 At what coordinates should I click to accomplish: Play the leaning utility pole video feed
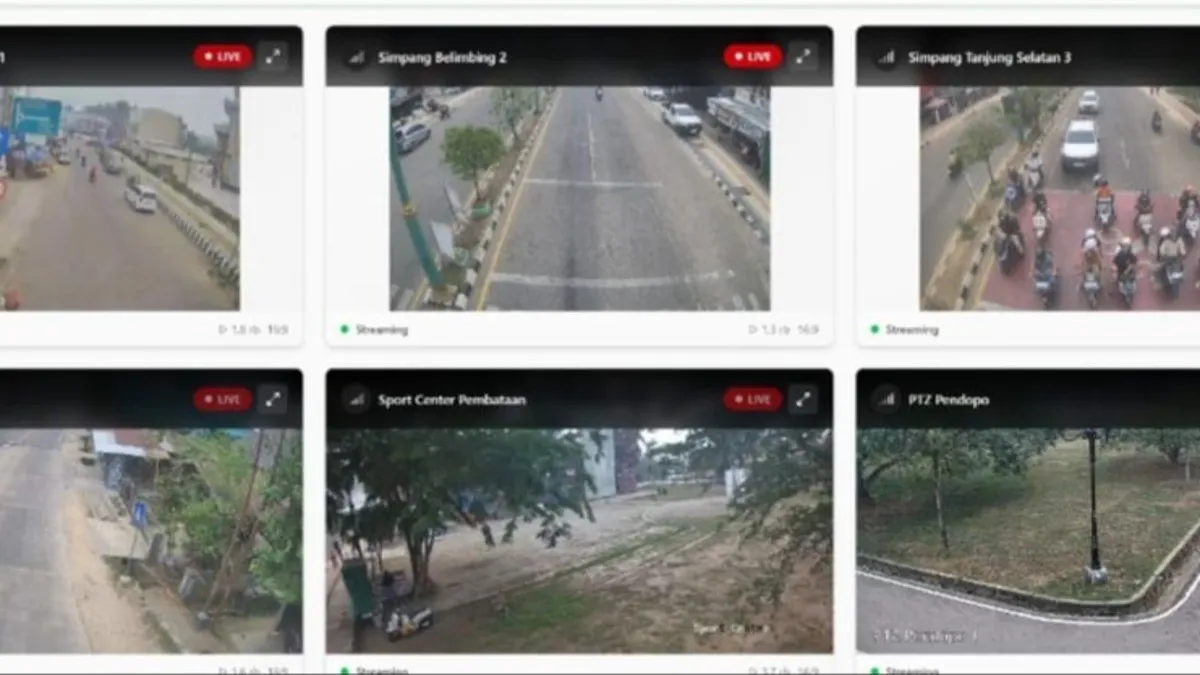tap(151, 541)
